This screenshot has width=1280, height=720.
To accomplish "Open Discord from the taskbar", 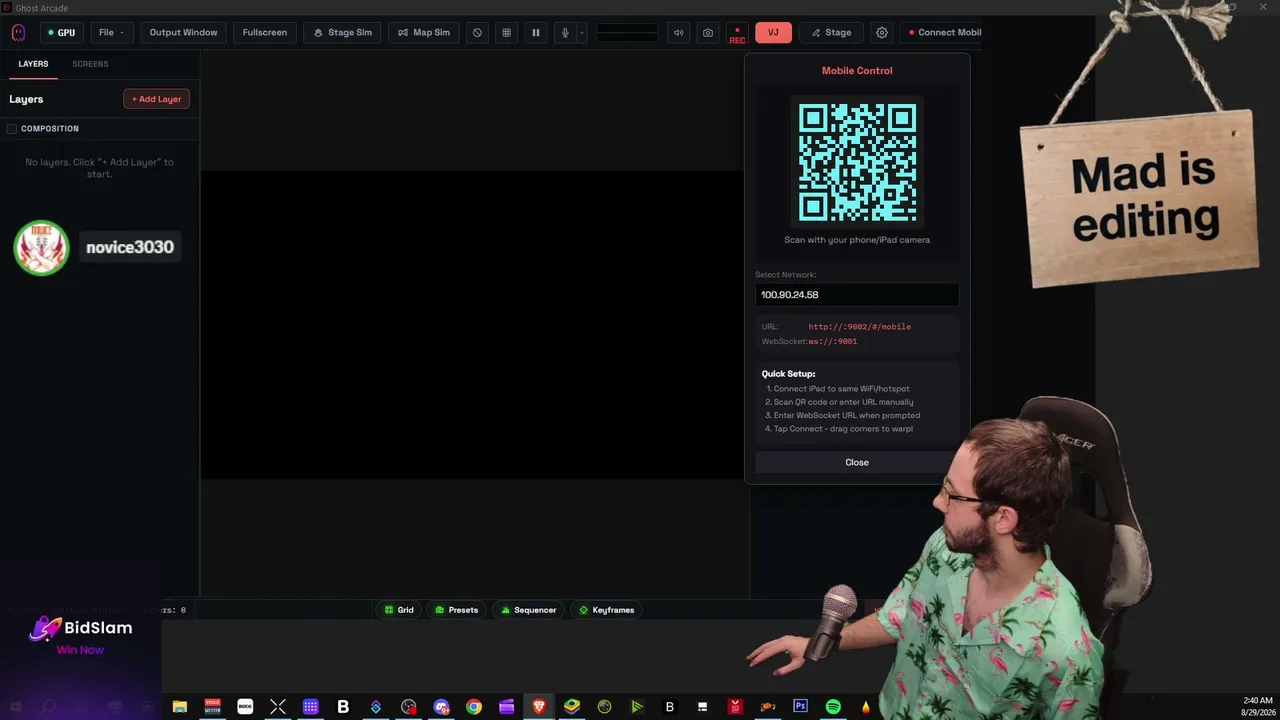I will (441, 707).
